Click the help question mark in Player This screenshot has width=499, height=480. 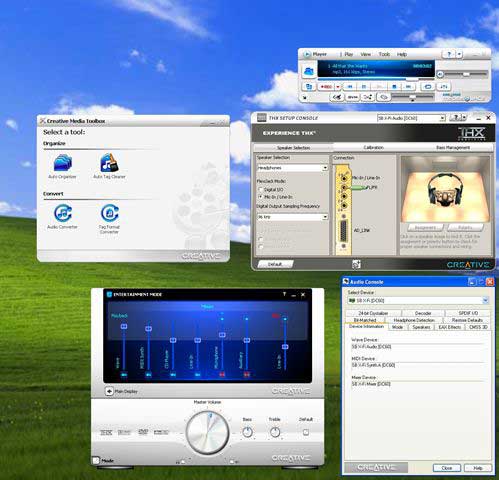[x=449, y=54]
